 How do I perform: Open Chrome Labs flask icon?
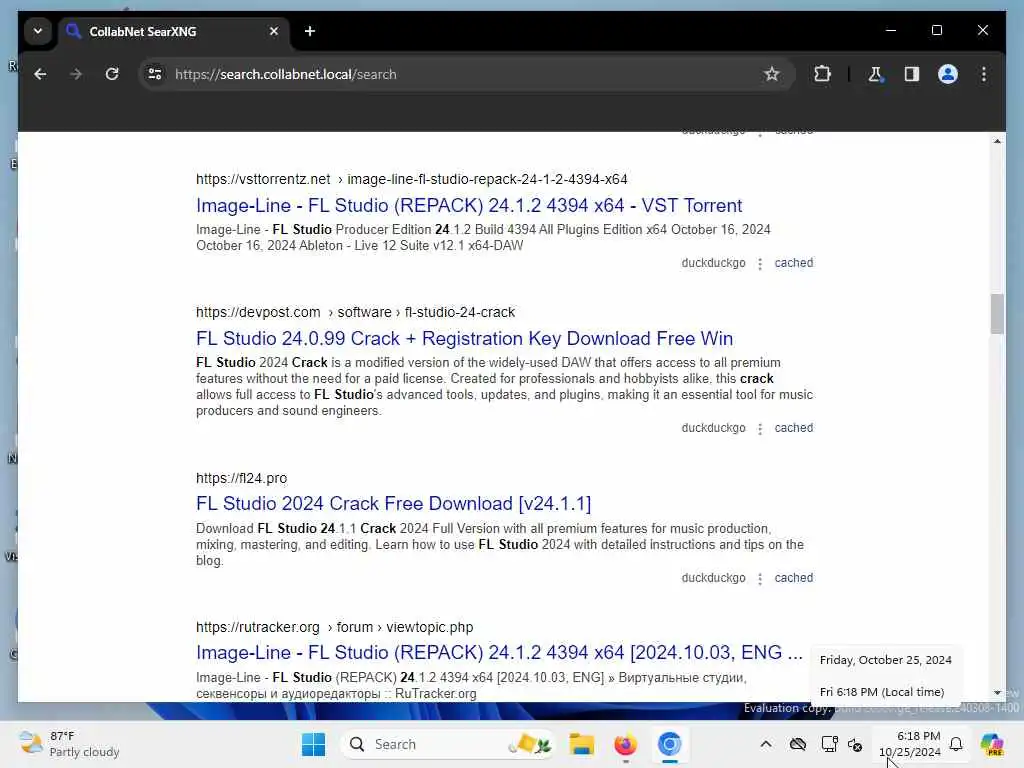875,74
